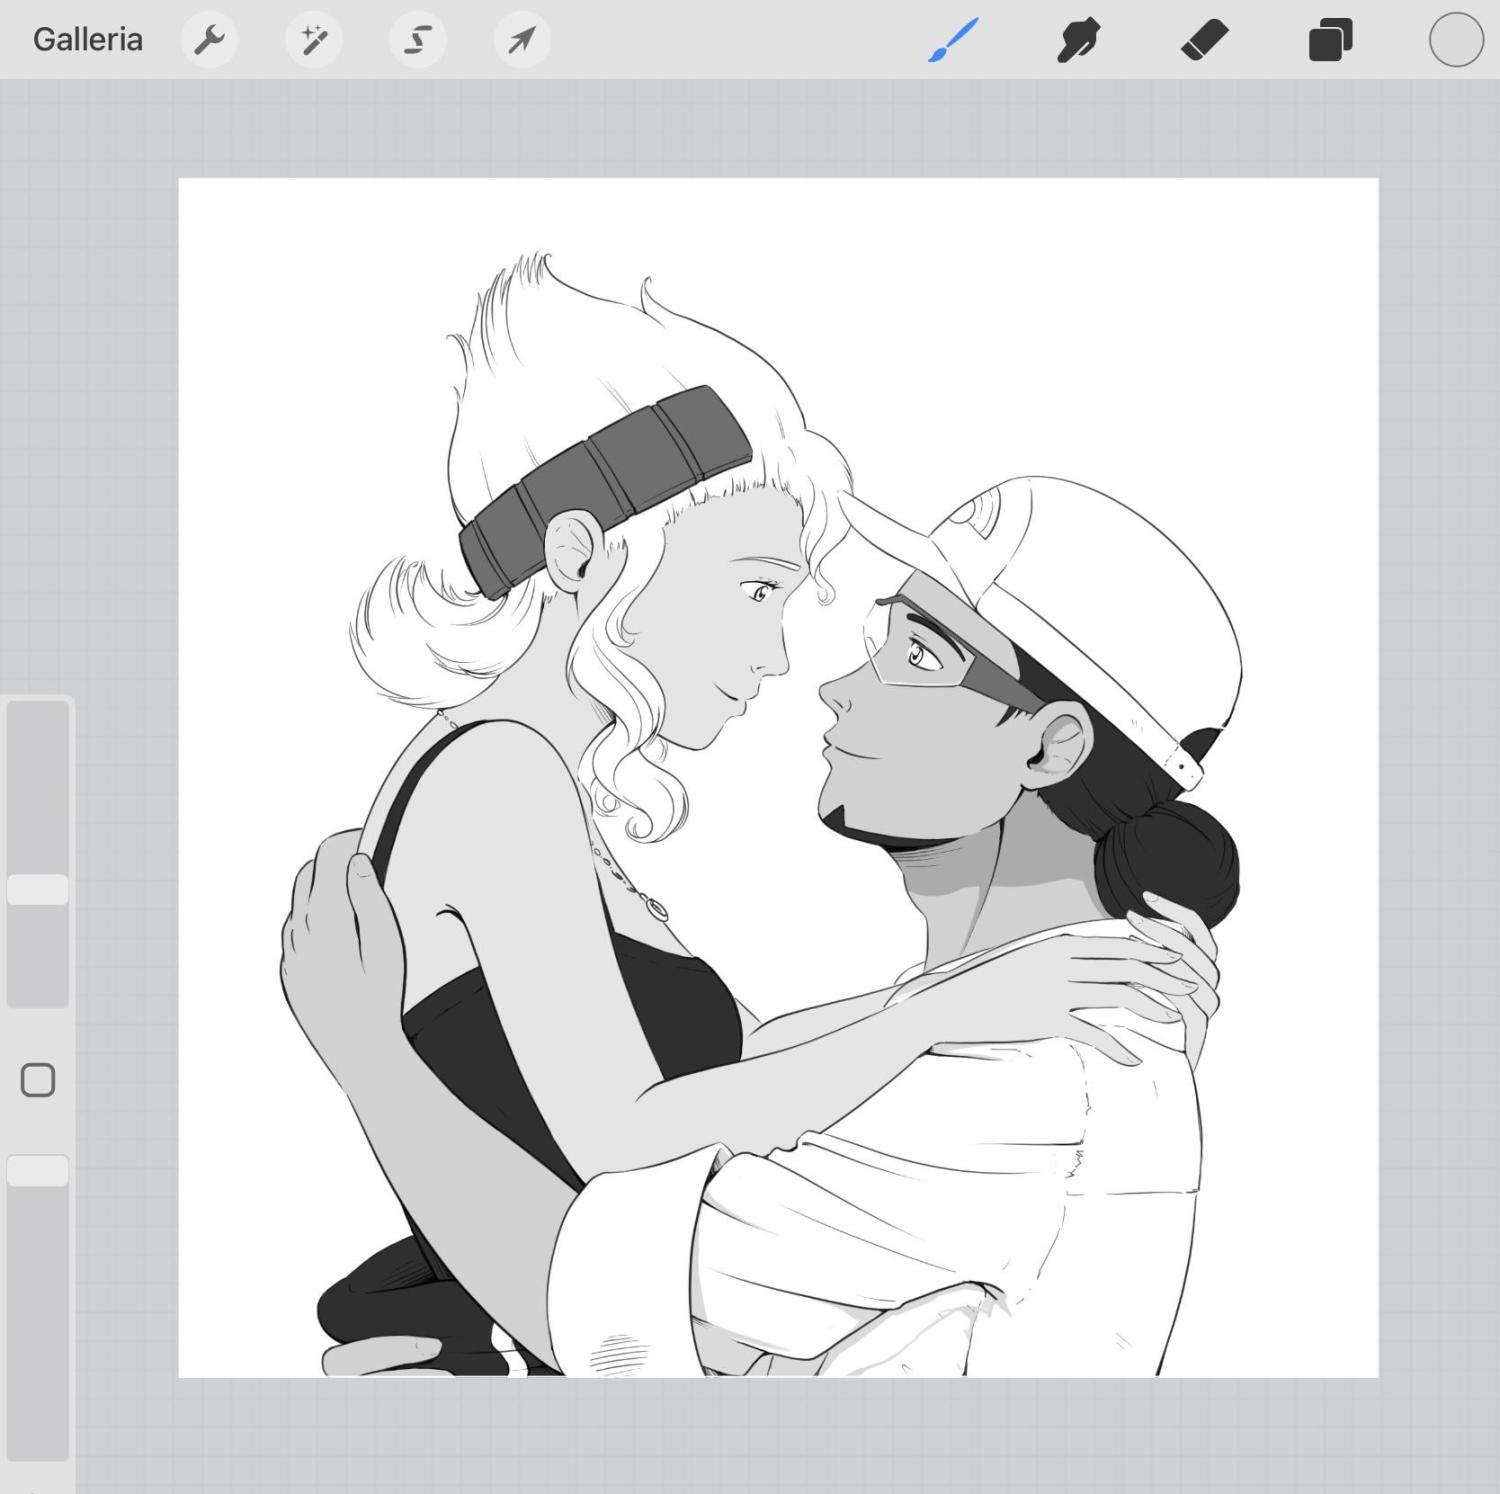Tap the square Modify button in sidebar

[38, 1080]
